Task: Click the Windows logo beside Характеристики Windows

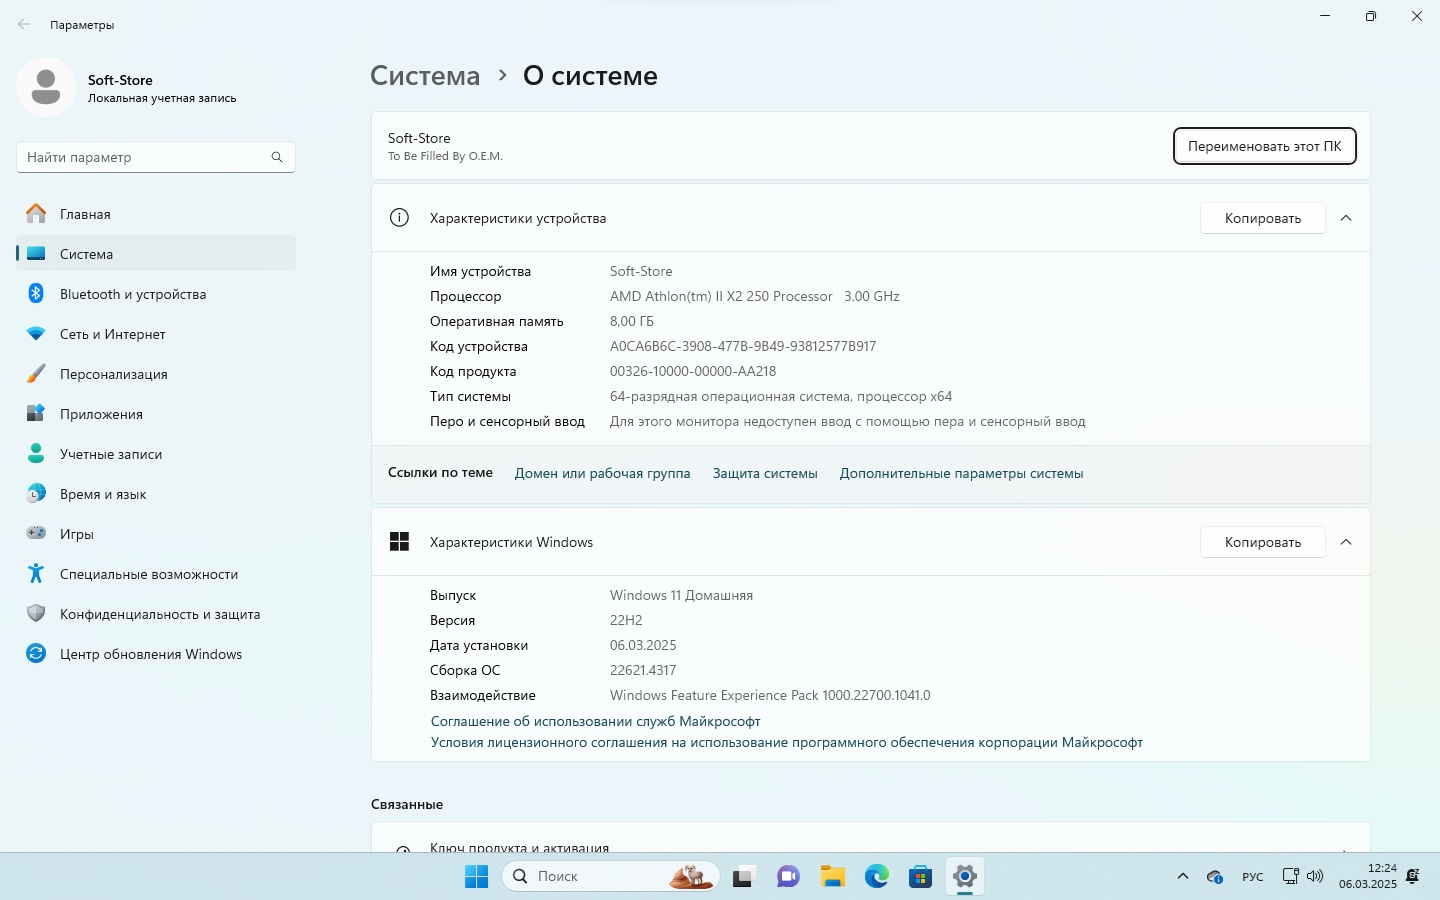Action: (399, 541)
